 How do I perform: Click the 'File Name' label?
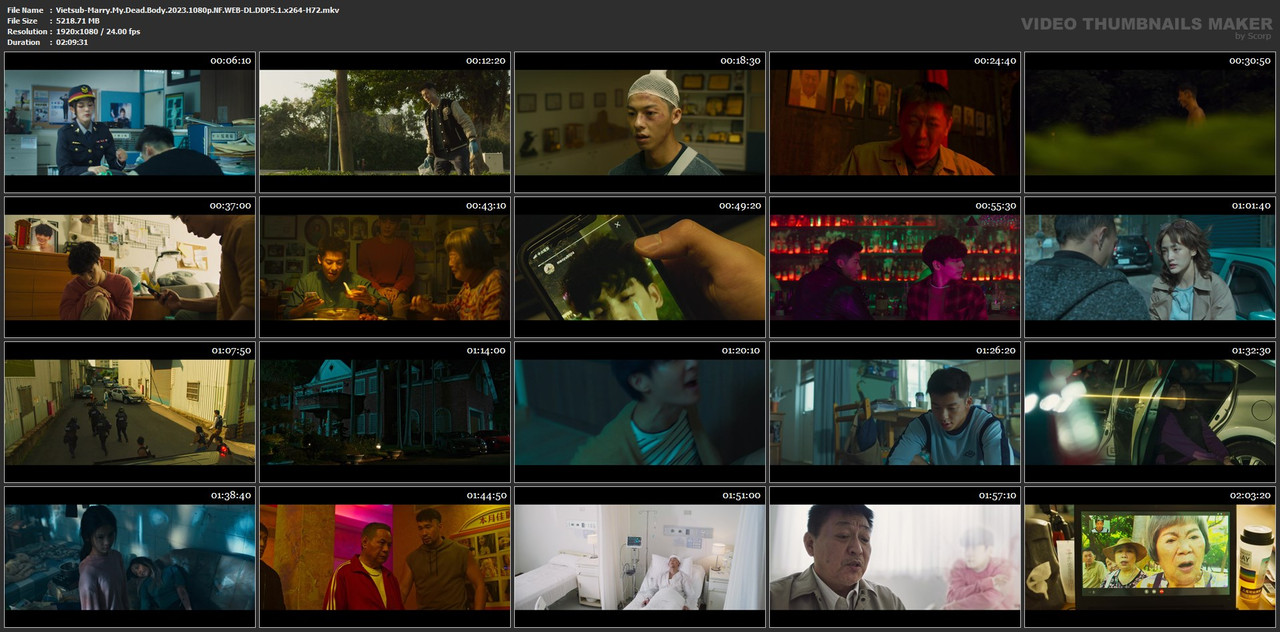(24, 10)
